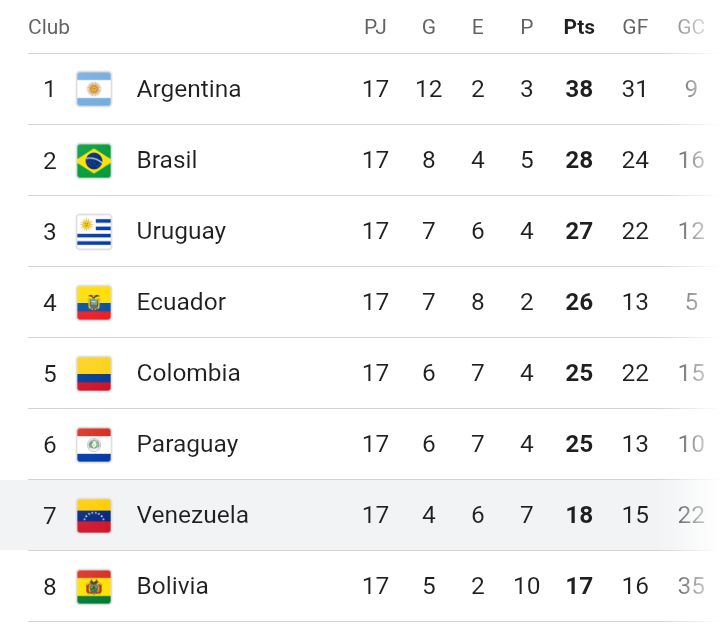The height and width of the screenshot is (632, 720).
Task: Click the Ecuador flag icon
Action: (94, 303)
